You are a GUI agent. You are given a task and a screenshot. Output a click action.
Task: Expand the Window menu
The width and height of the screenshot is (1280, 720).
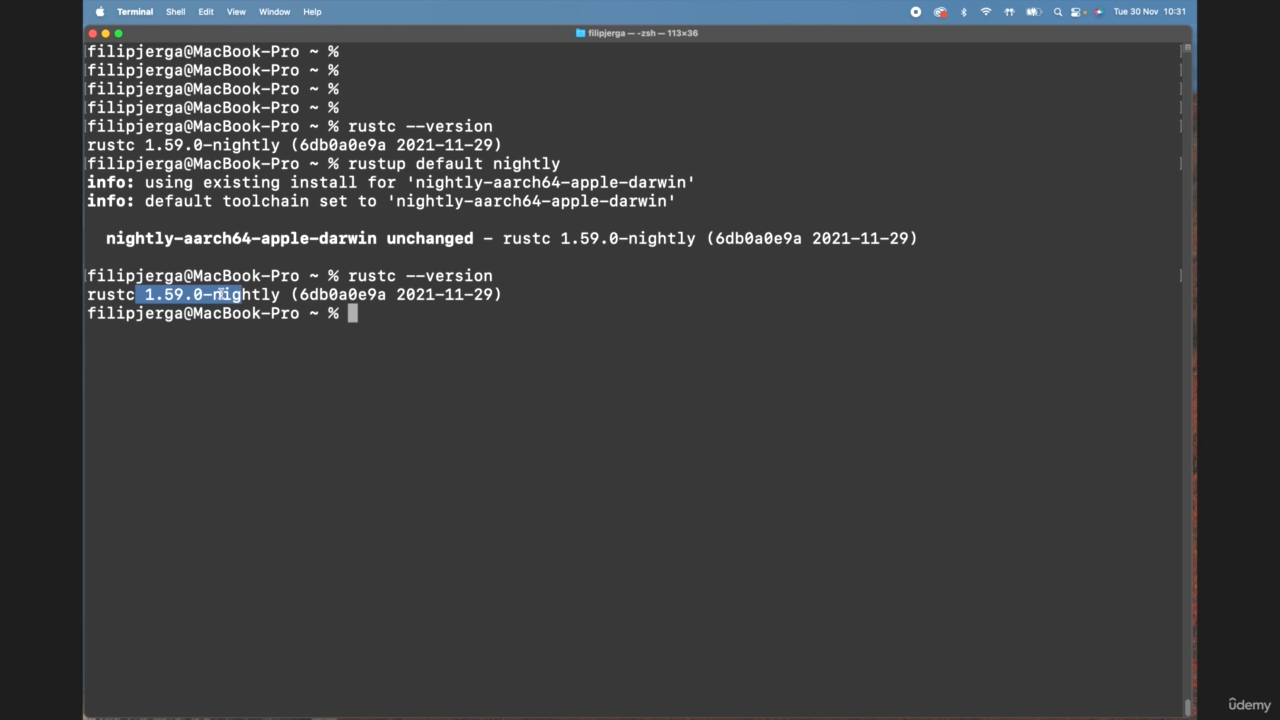click(x=274, y=12)
